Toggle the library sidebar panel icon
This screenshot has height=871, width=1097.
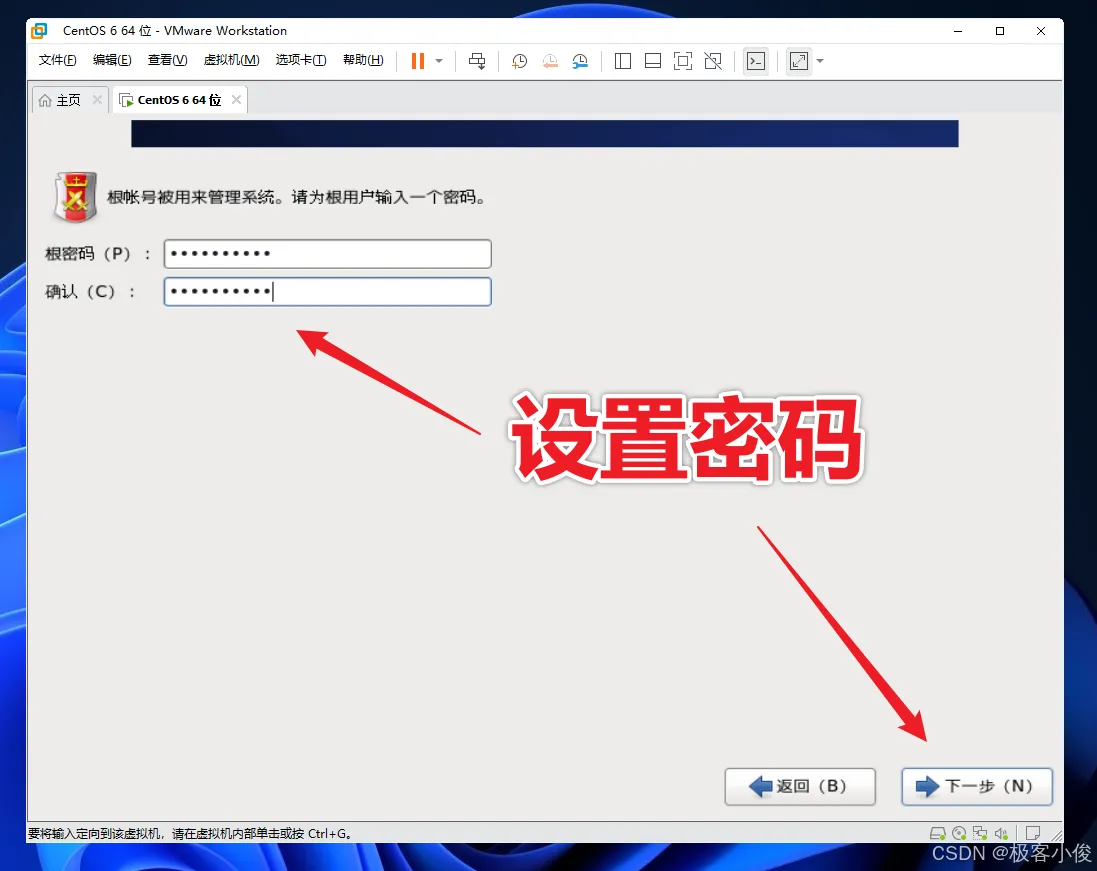[623, 61]
